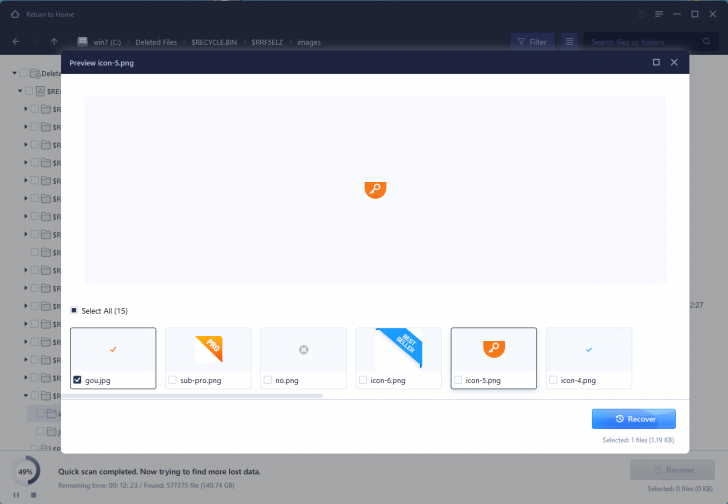Click the $RRF5ELZ breadcrumb

(x=267, y=42)
